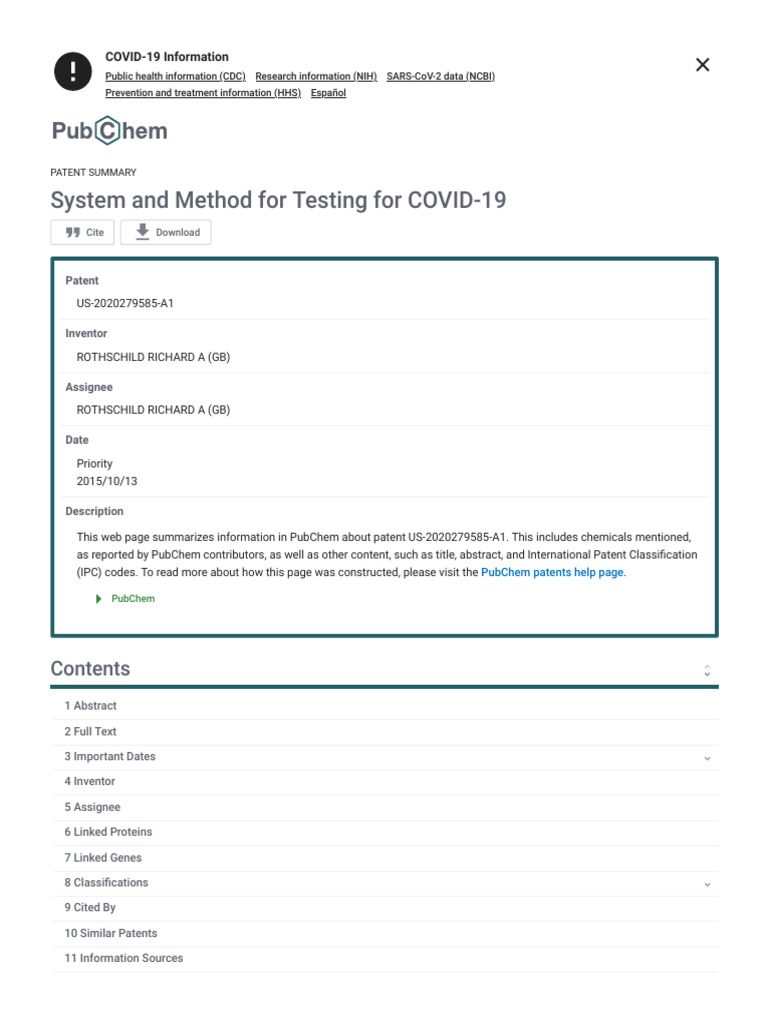768x1024 pixels.
Task: Dismiss the COVID-19 information banner
Action: (702, 65)
